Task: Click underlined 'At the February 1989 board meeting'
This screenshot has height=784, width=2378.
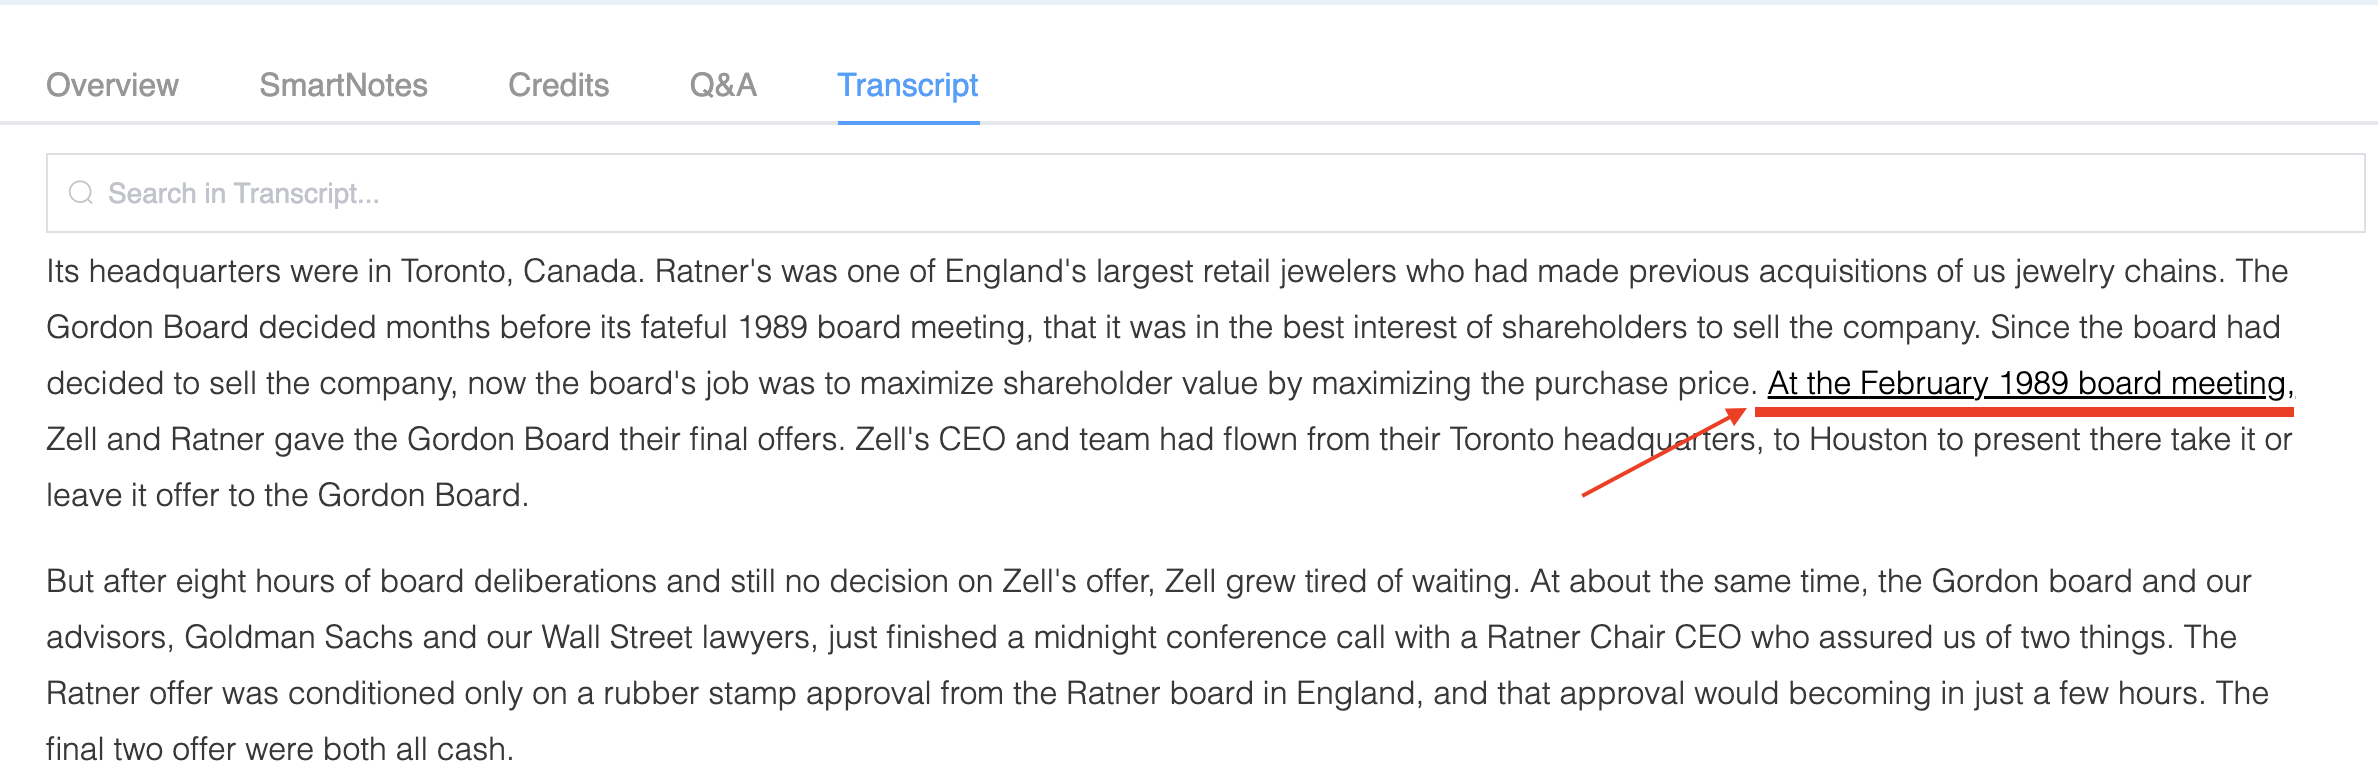Action: click(2026, 383)
